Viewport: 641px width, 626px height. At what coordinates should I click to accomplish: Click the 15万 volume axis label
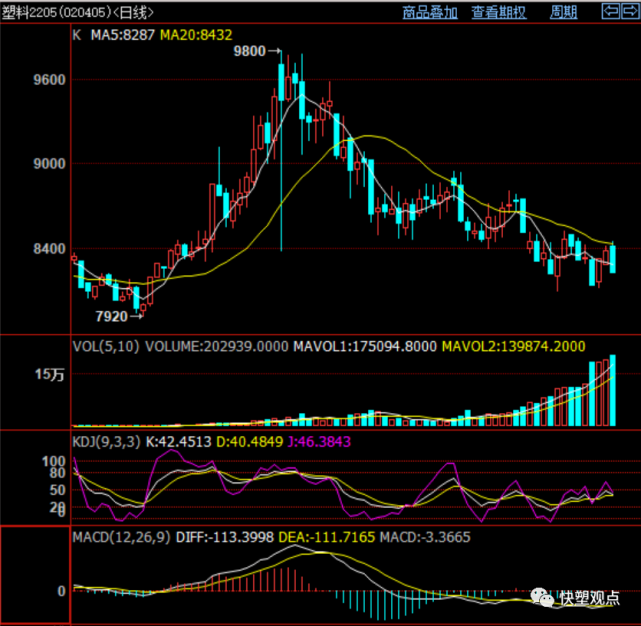coord(49,374)
